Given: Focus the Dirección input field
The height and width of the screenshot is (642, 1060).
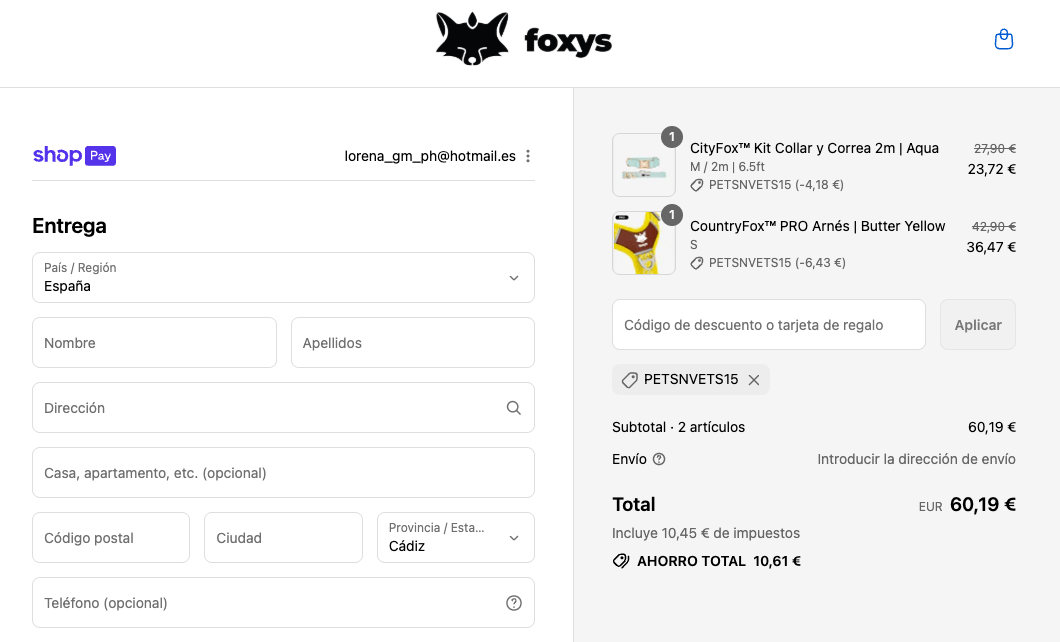Looking at the screenshot, I should 283,408.
